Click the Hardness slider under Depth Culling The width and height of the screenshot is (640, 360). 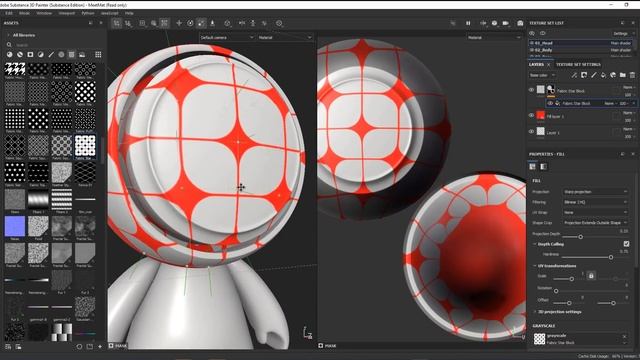[595, 257]
